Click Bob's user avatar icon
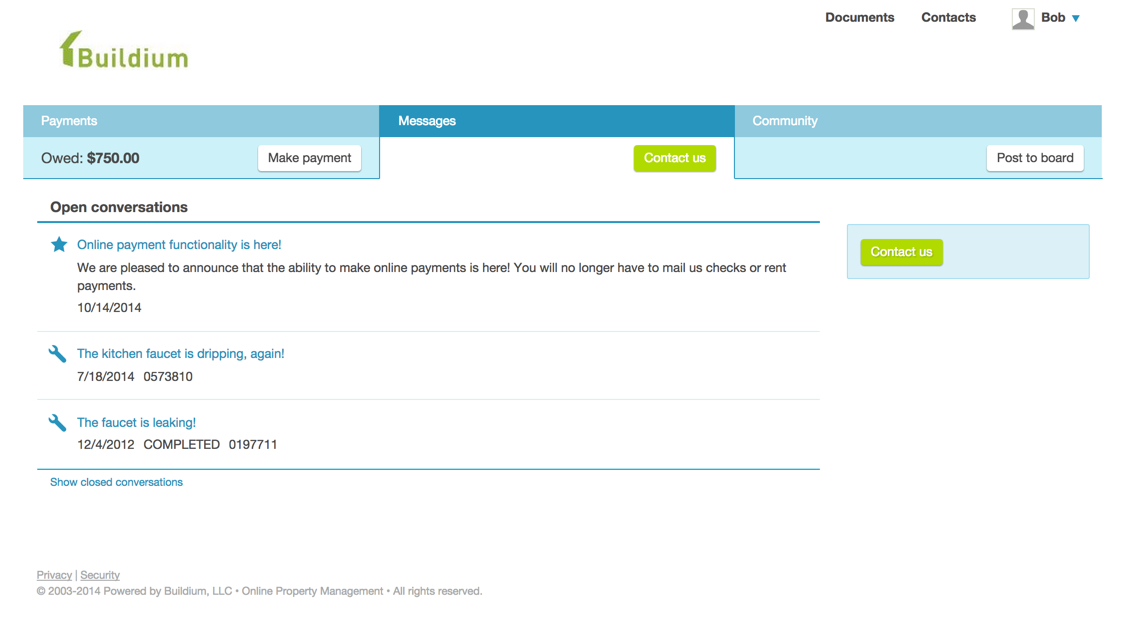 pos(1022,18)
